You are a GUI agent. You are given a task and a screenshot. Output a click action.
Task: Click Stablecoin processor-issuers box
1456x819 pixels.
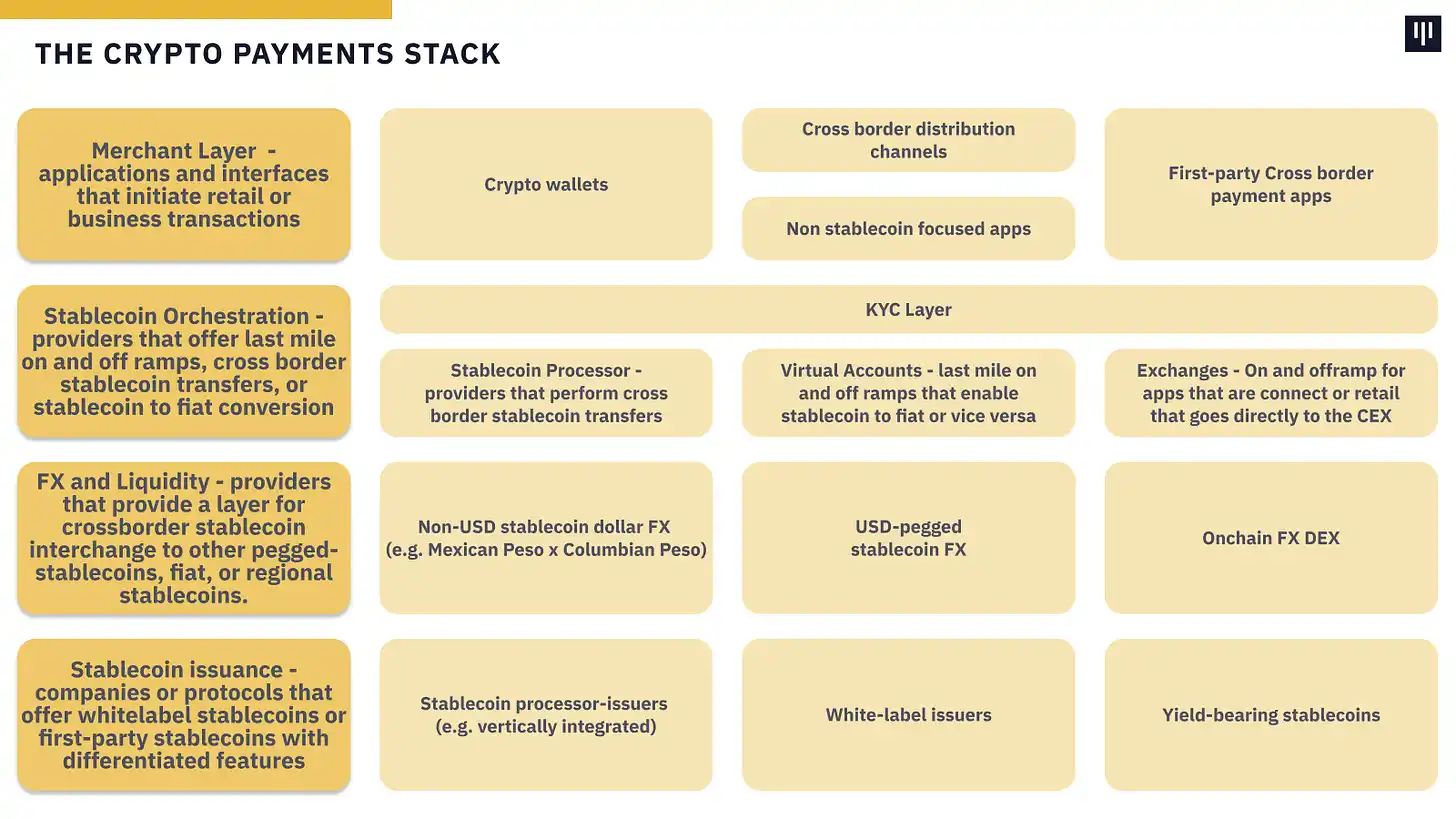point(546,715)
